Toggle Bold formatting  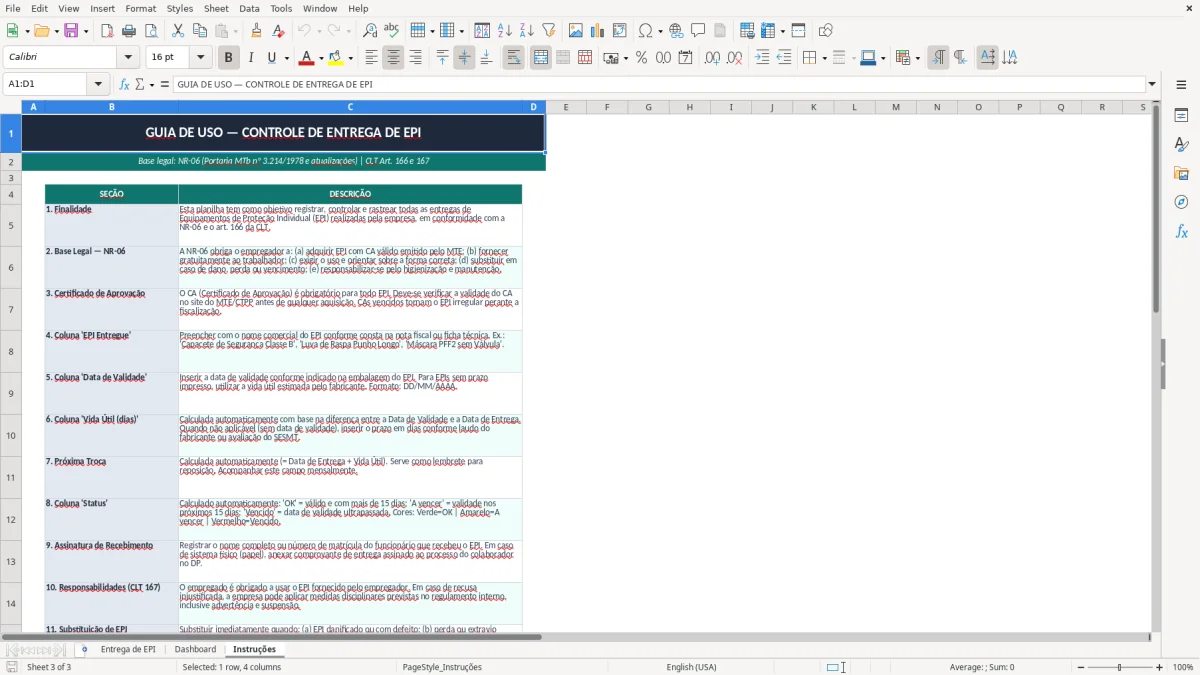click(x=228, y=58)
